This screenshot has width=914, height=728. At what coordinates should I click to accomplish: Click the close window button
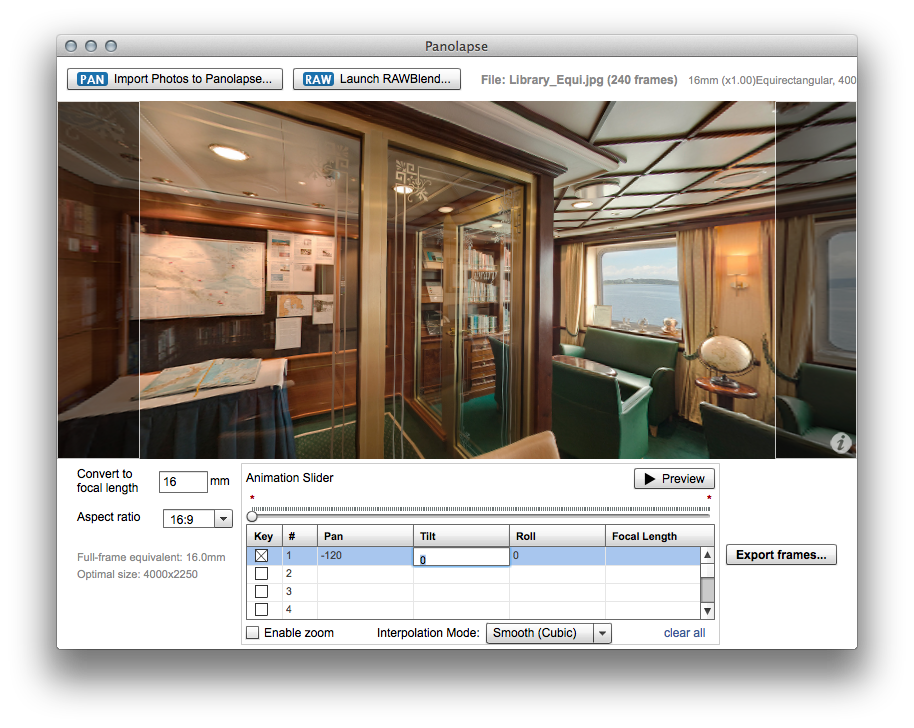(71, 46)
